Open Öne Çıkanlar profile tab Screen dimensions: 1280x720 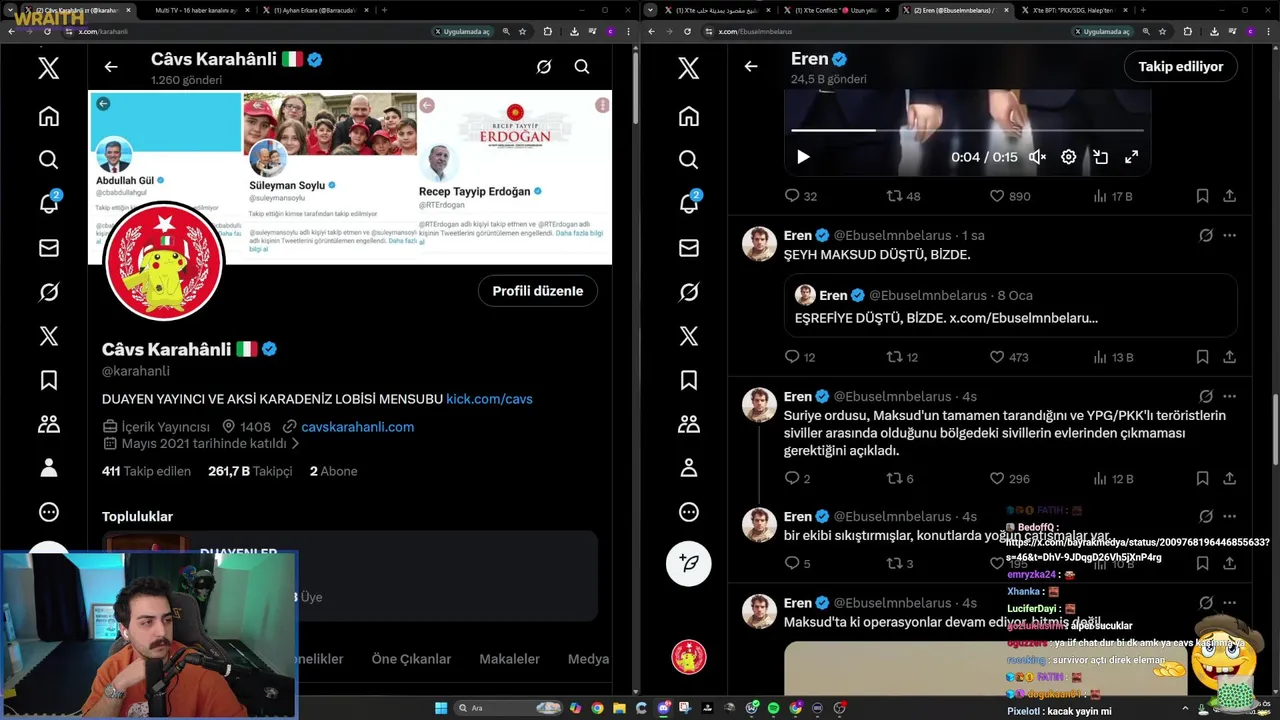(411, 659)
